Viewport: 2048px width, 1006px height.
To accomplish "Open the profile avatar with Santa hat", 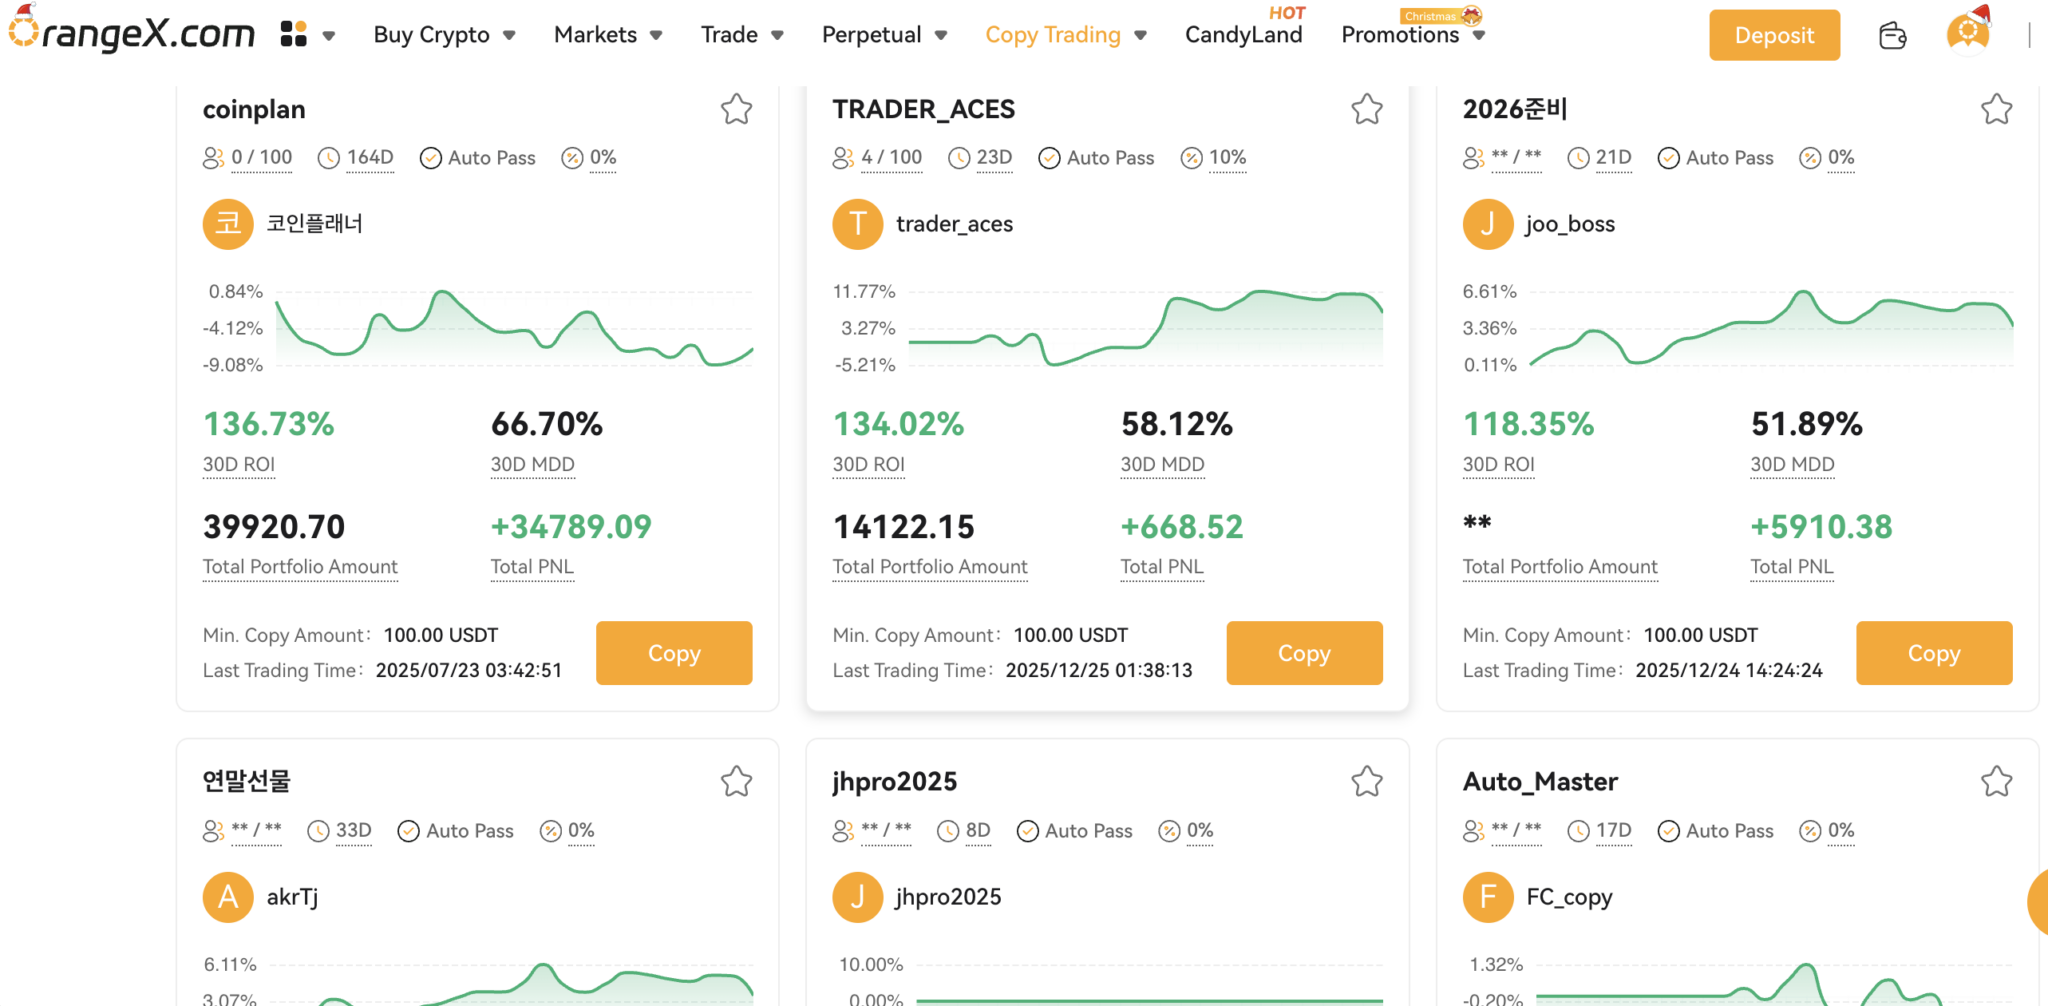I will tap(1968, 31).
